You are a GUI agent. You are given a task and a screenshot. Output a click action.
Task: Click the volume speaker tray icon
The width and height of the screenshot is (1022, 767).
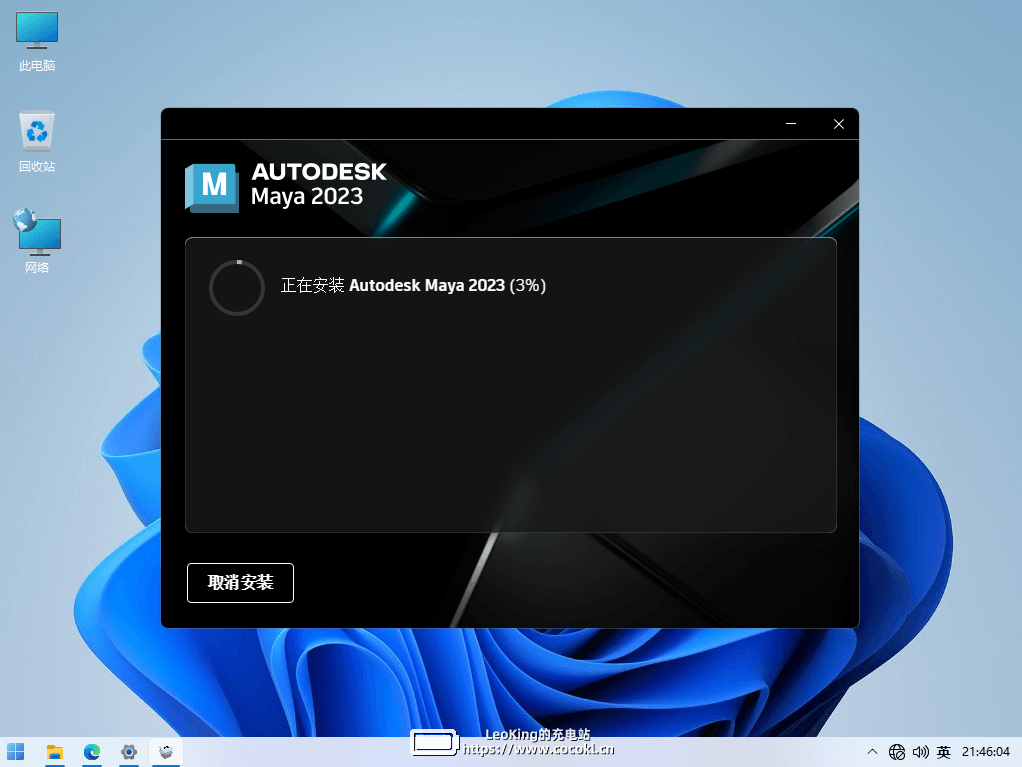pos(920,752)
